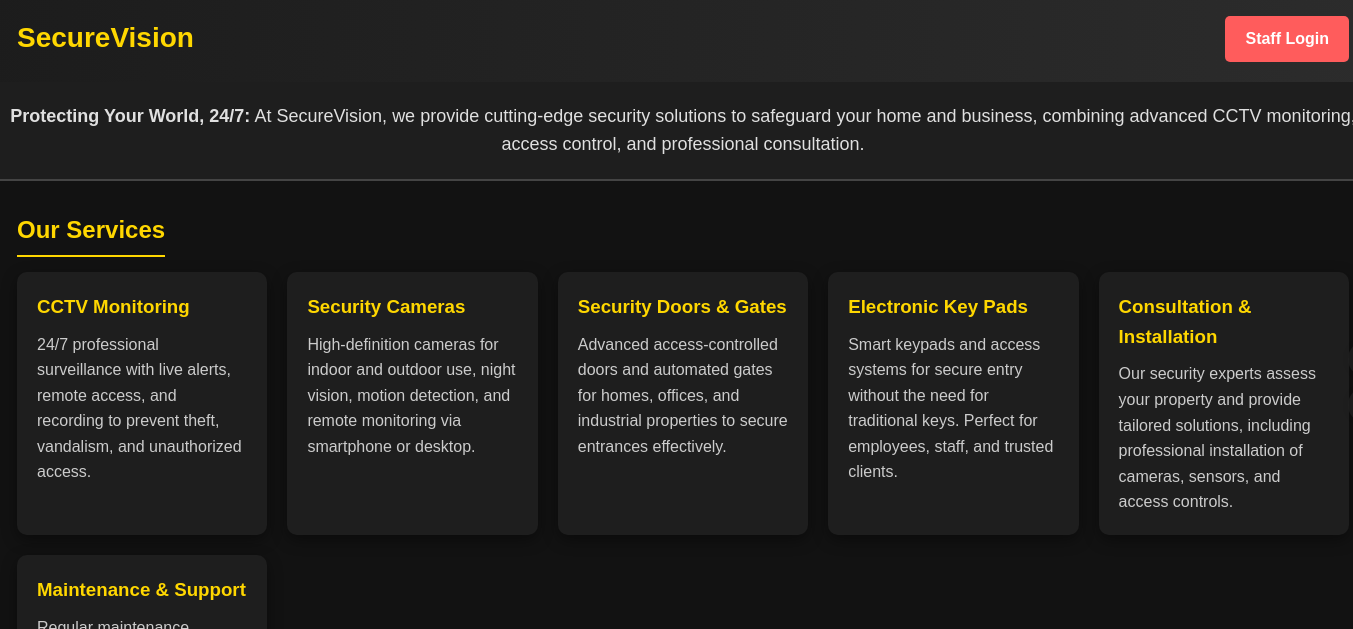
Task: Click the SecureVision logo title
Action: click(105, 38)
